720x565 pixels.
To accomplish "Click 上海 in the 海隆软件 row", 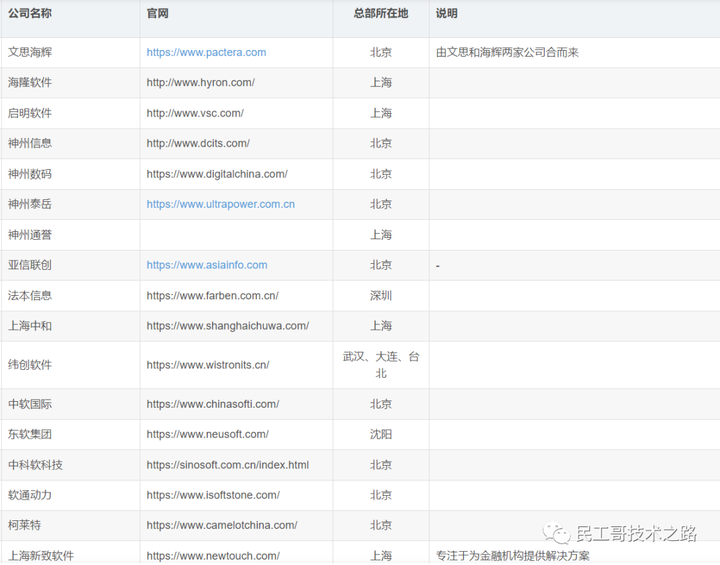I will 381,83.
